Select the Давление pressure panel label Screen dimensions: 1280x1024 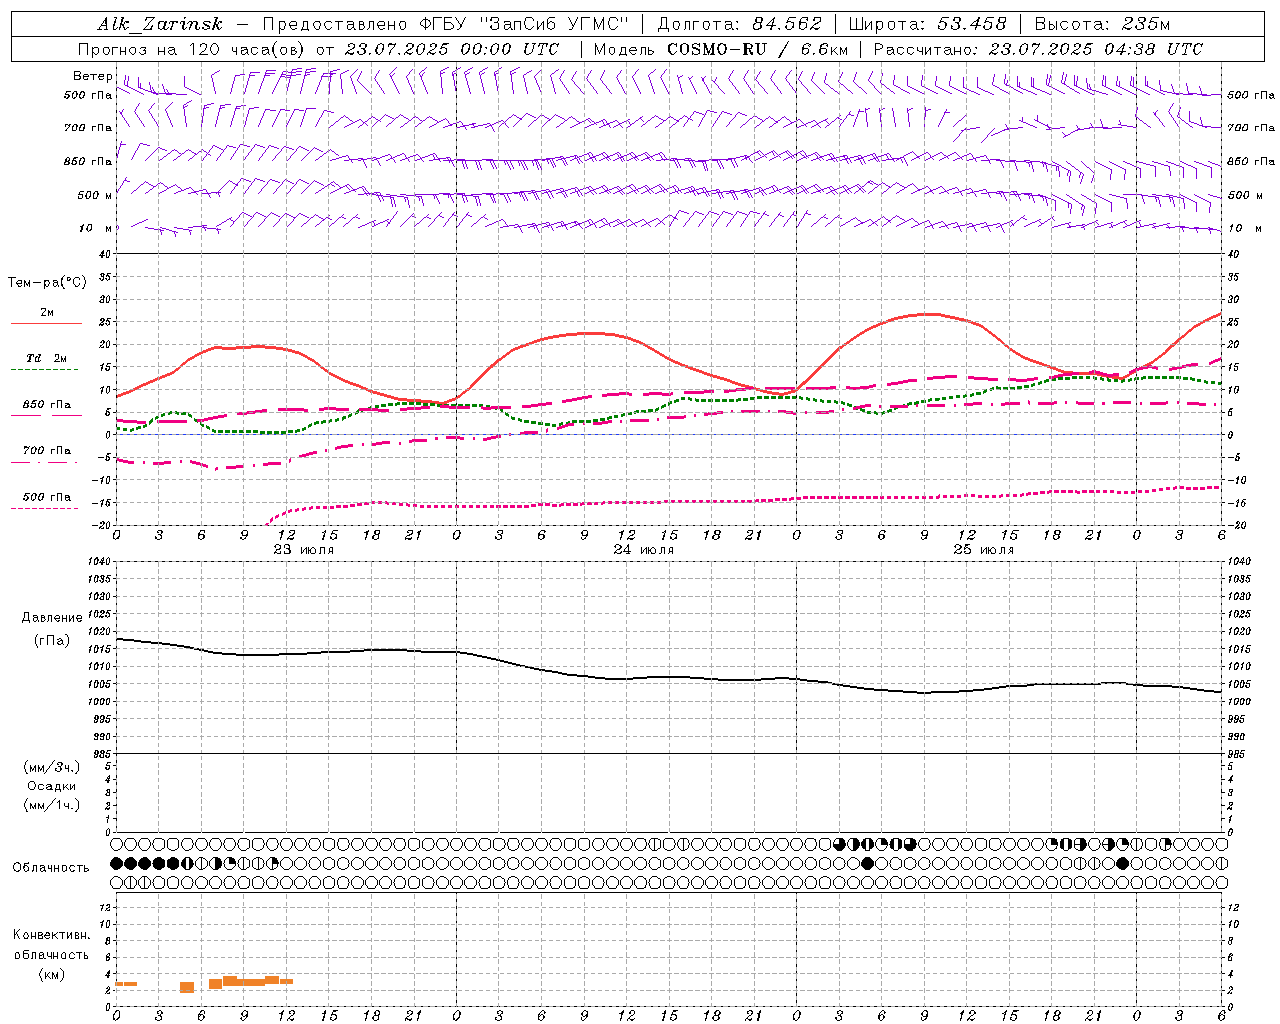52,618
